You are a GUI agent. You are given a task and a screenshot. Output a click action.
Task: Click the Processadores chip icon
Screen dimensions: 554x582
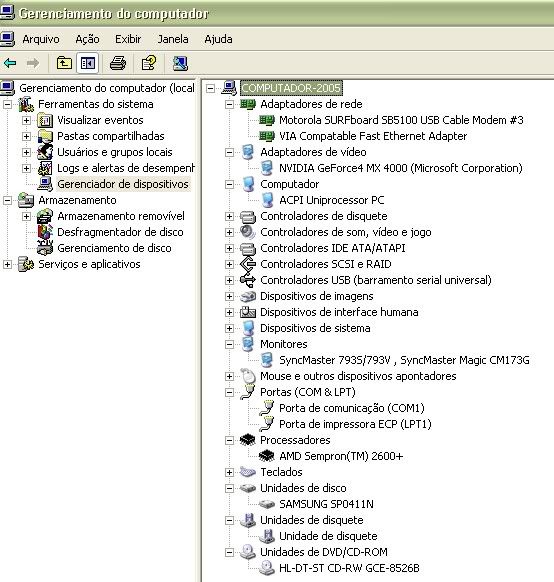coord(248,440)
